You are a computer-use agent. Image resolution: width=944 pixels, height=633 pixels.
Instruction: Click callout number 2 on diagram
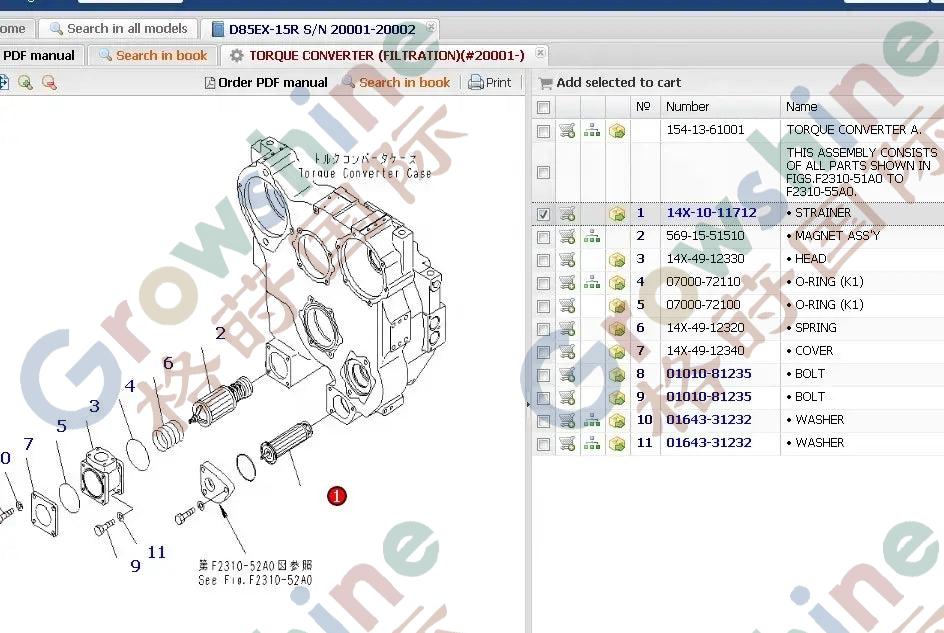pos(220,333)
